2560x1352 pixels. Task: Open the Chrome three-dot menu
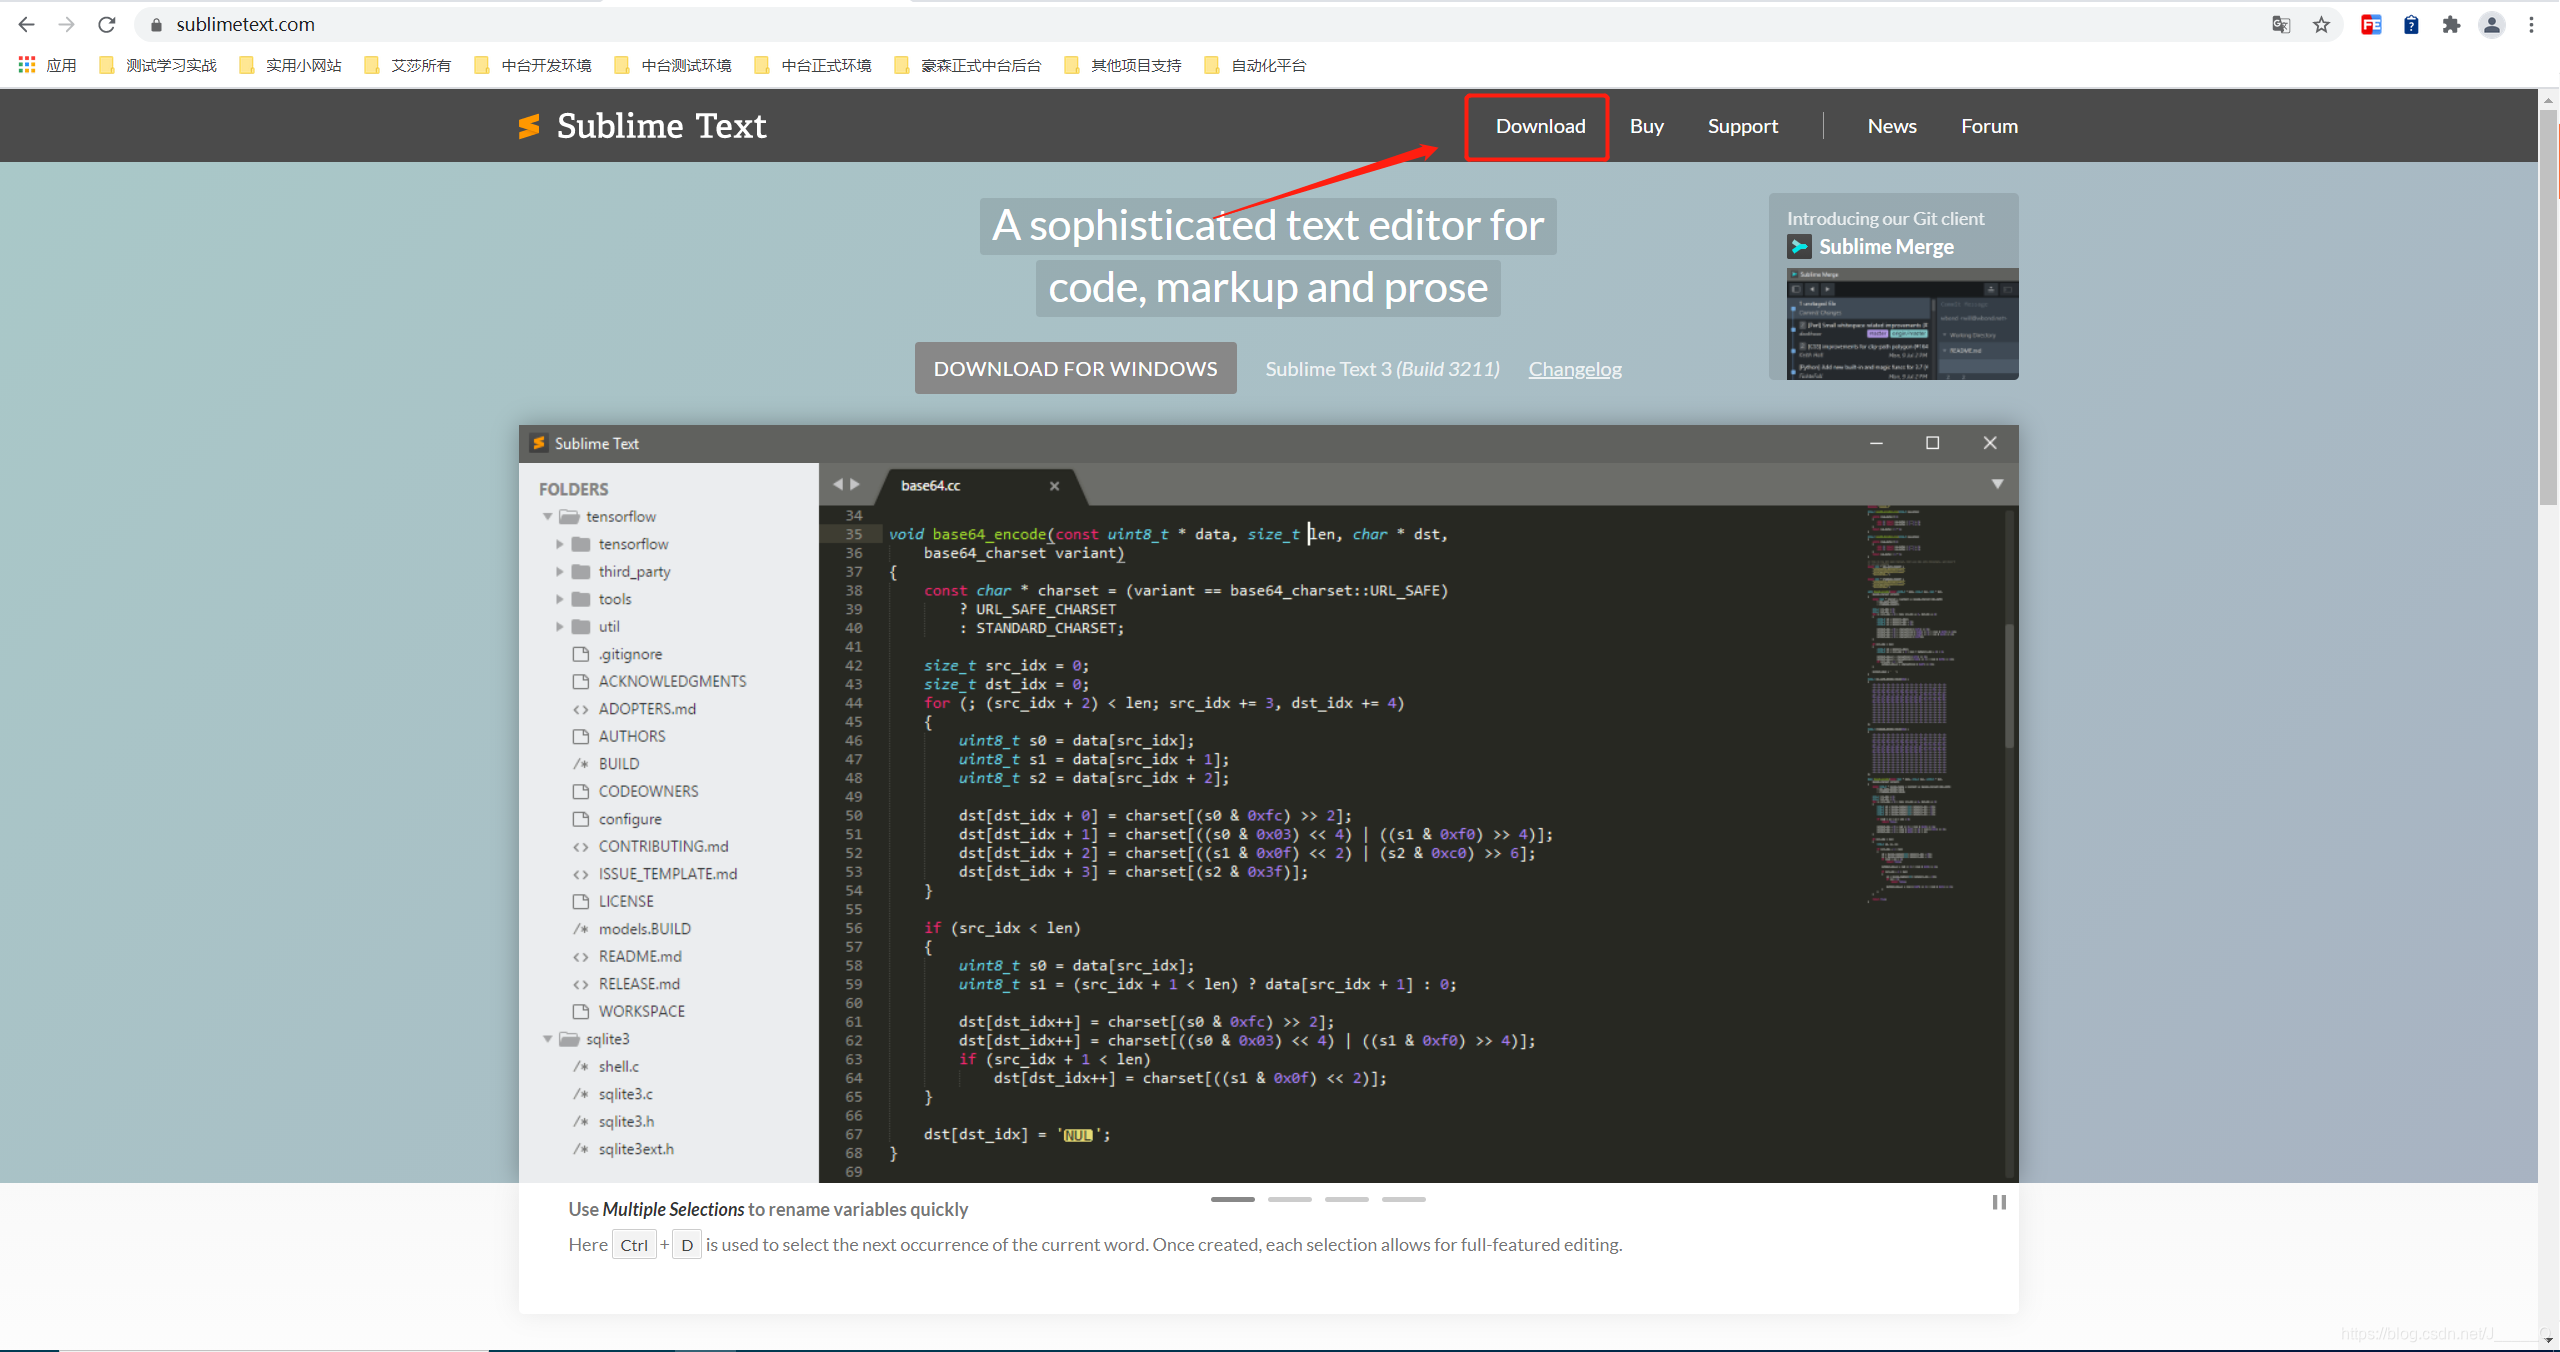[x=2532, y=25]
